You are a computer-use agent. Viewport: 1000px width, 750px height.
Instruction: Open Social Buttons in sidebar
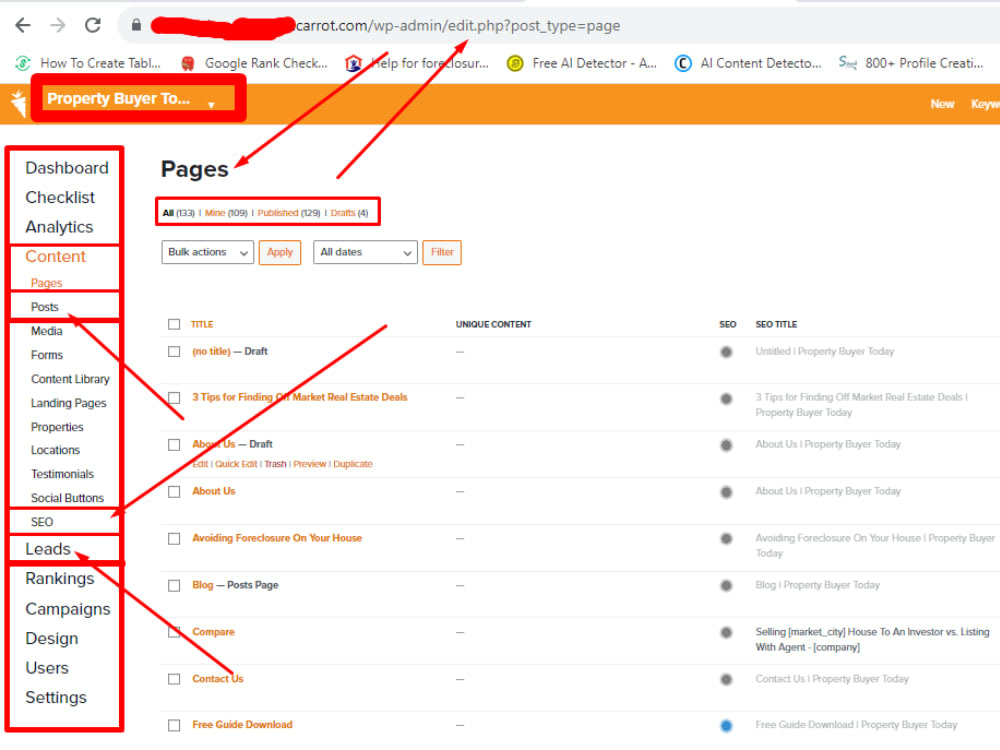coord(67,498)
